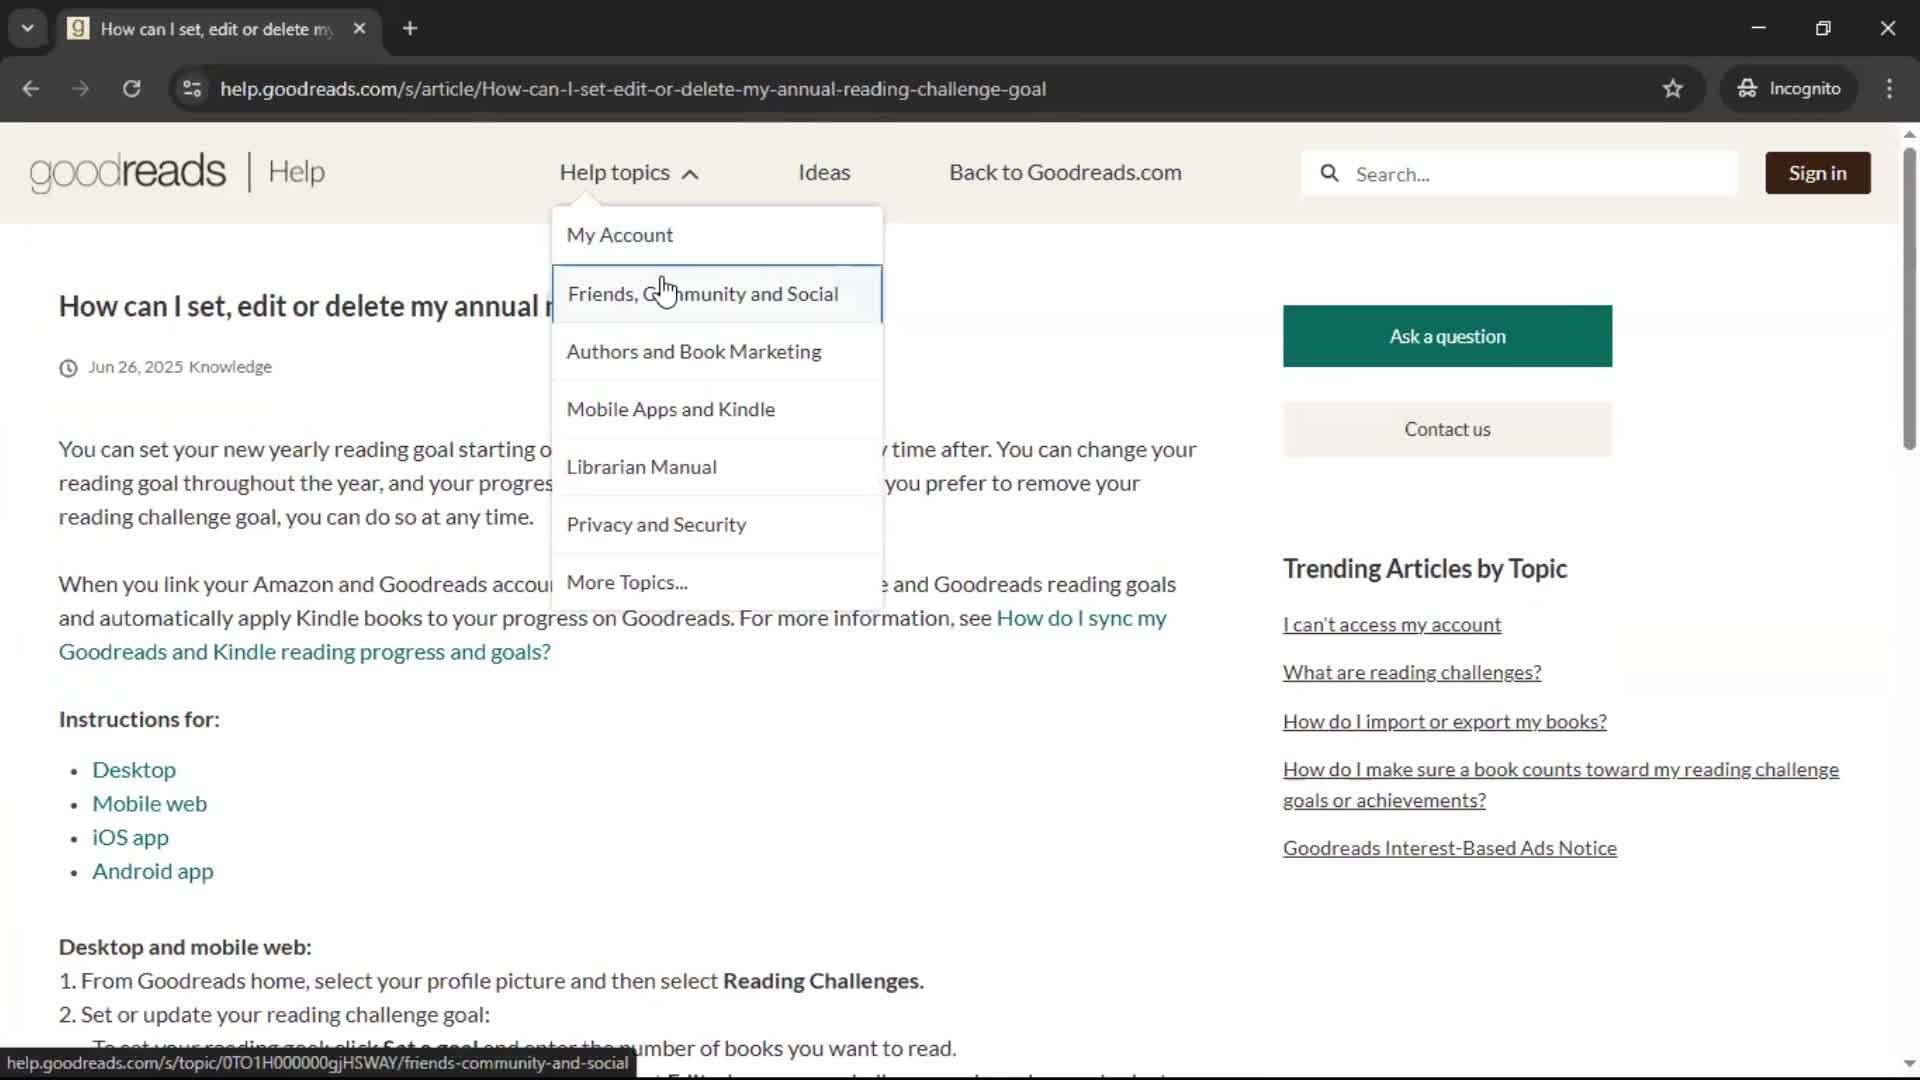Click the browser back arrow
Viewport: 1920px width, 1080px height.
(x=30, y=89)
